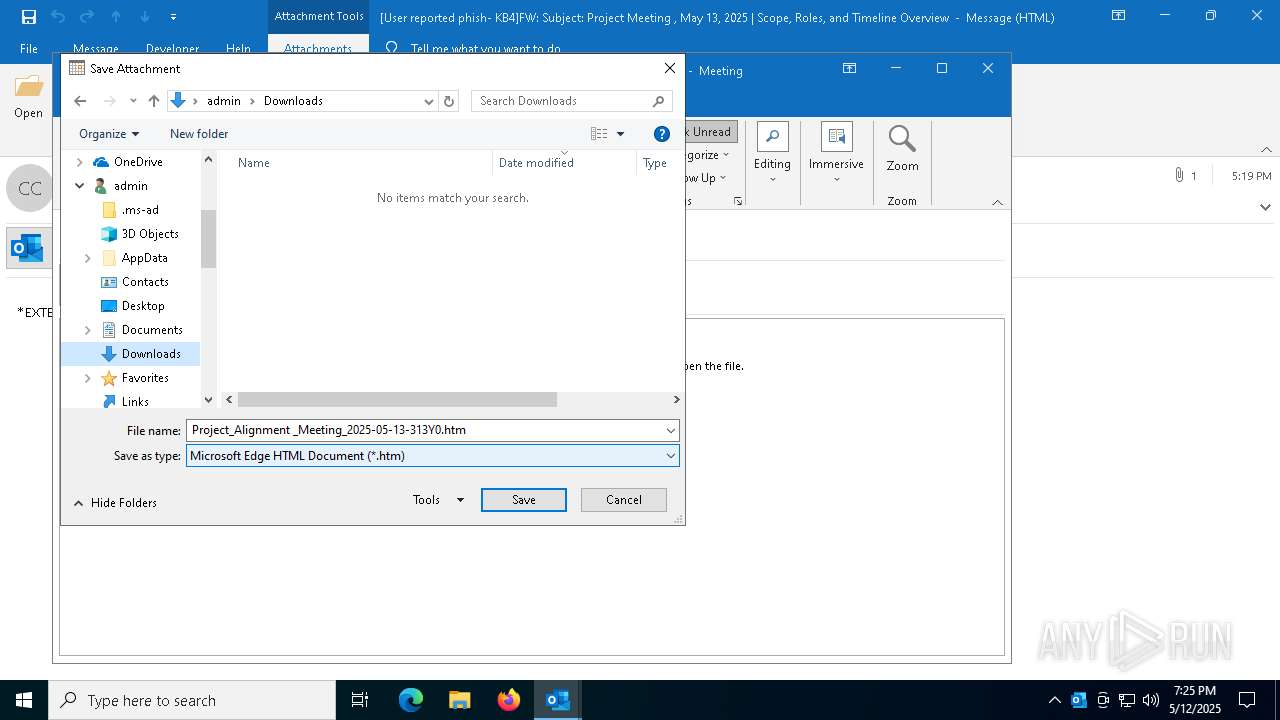Click the attachment paperclip indicator
1280x720 pixels.
1180,176
